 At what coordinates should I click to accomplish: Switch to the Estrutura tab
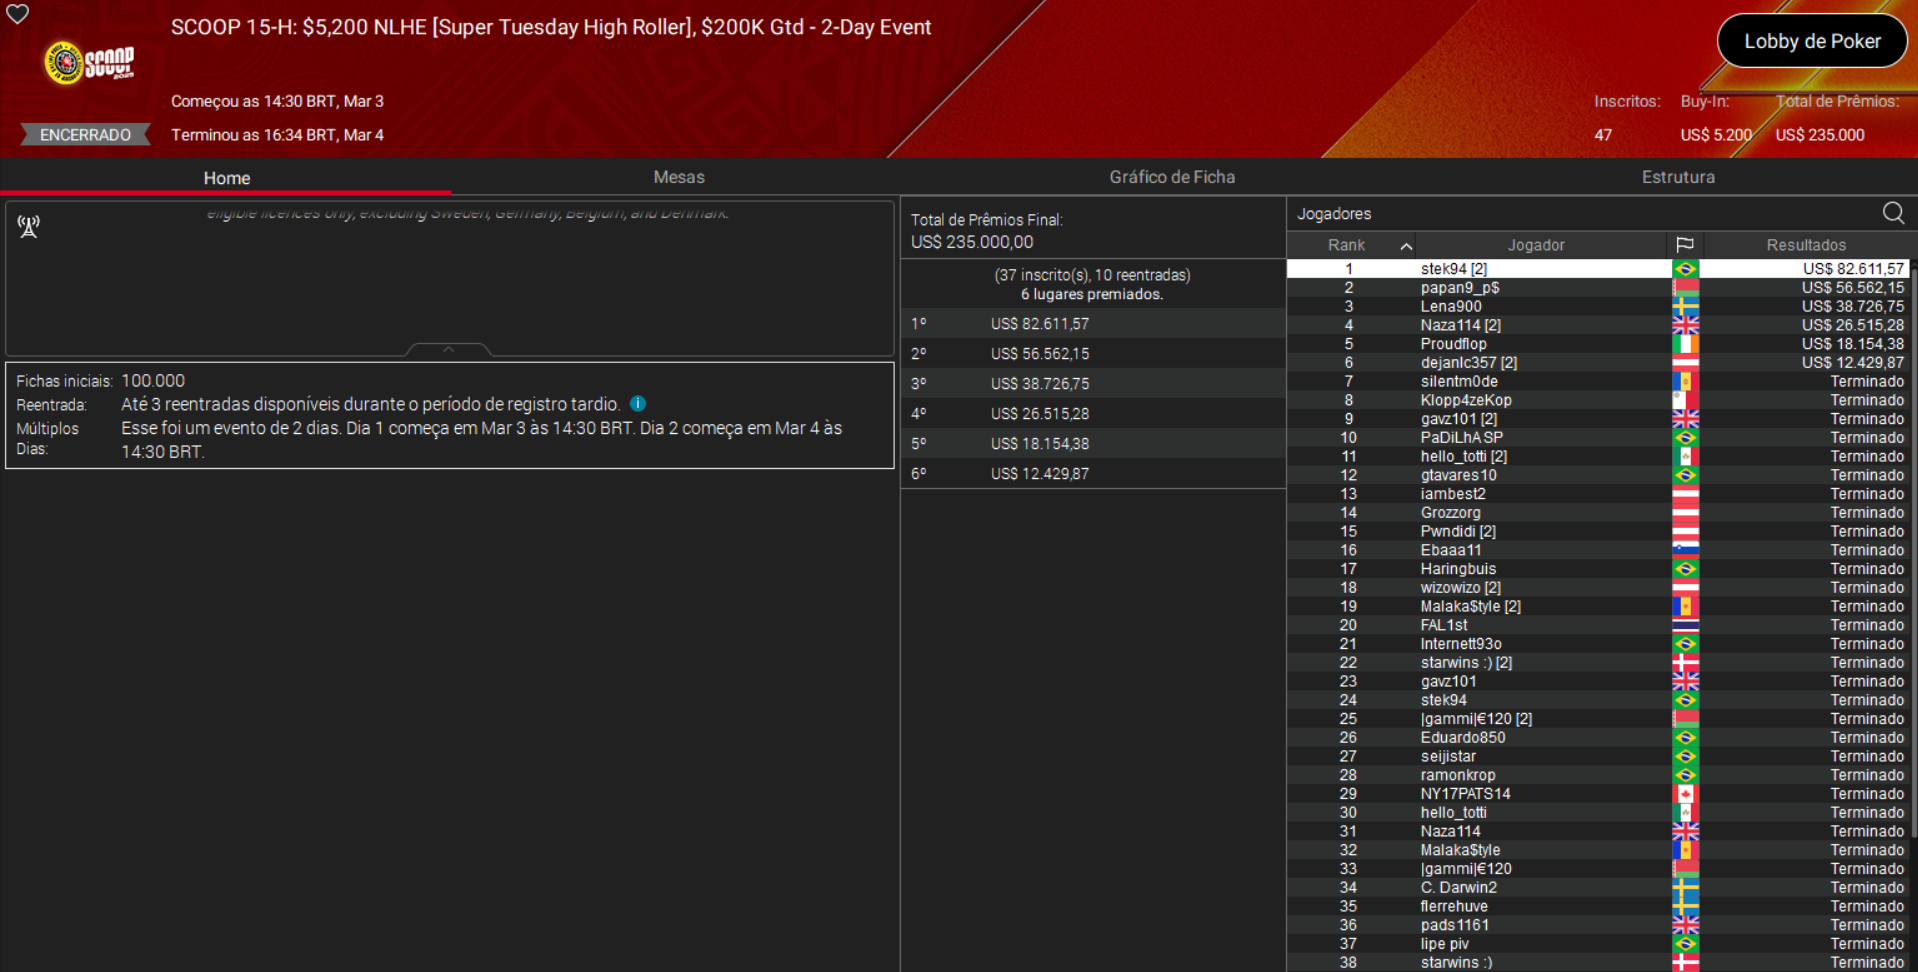tap(1678, 177)
